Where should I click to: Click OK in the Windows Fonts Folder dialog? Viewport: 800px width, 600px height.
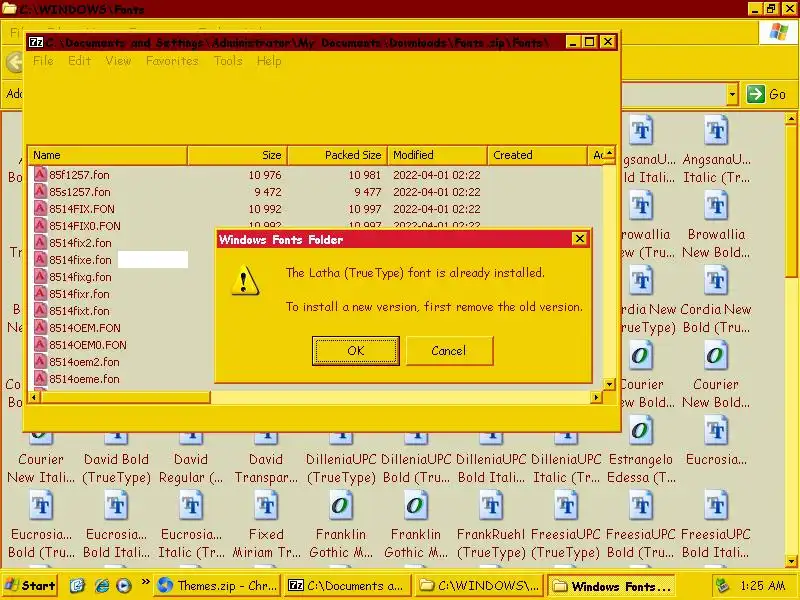tap(356, 351)
